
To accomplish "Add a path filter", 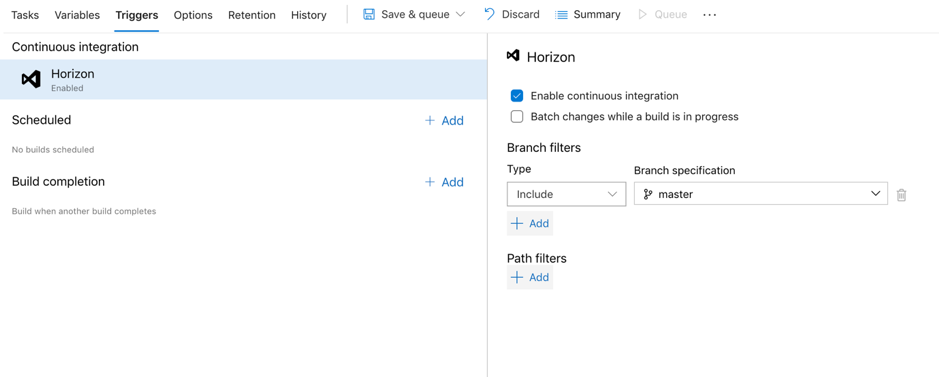I will [x=530, y=278].
